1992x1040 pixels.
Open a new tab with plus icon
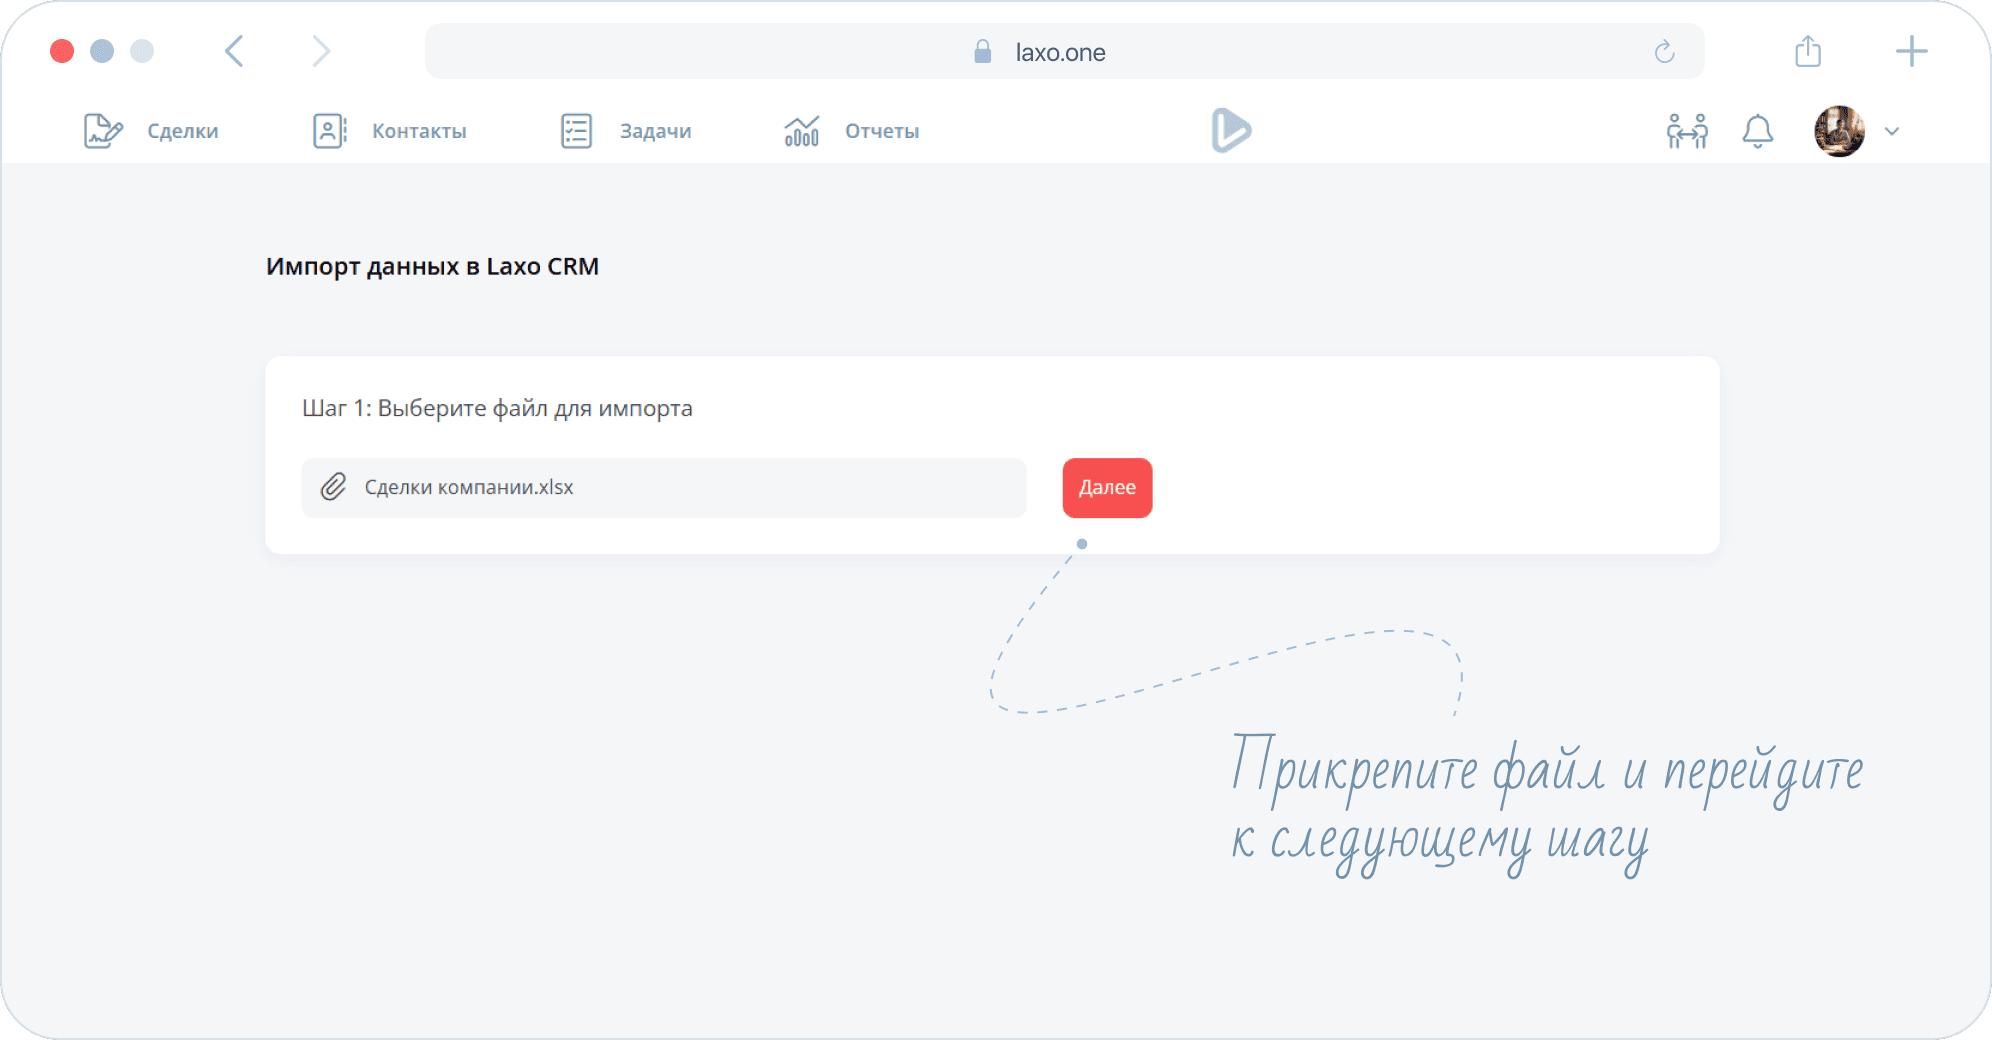(x=1911, y=51)
